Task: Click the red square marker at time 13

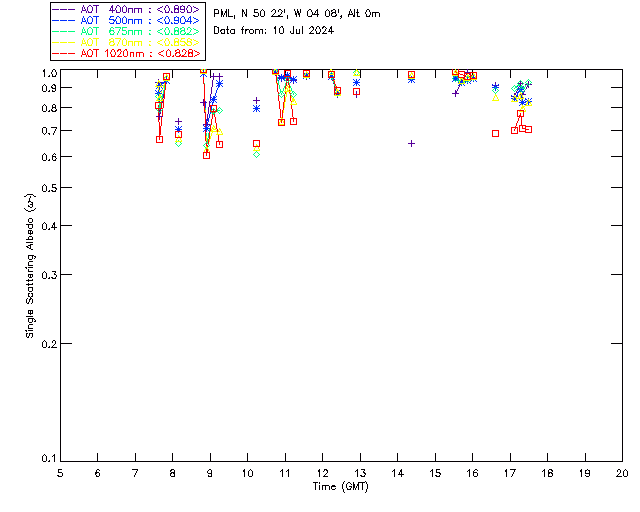Action: [x=357, y=92]
